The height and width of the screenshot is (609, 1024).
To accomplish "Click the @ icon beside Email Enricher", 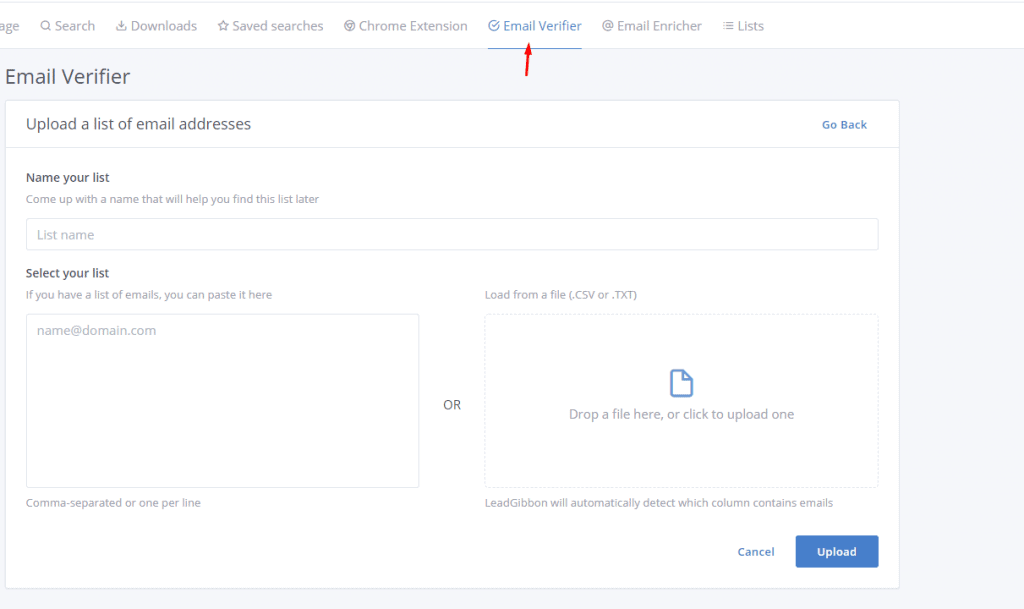I will pyautogui.click(x=608, y=26).
